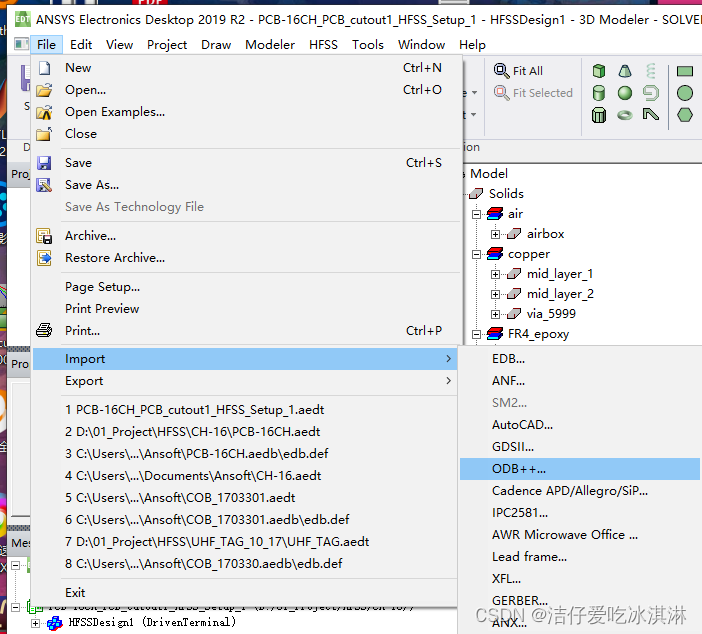Open the Edit menu
Image resolution: width=702 pixels, height=634 pixels.
click(81, 45)
